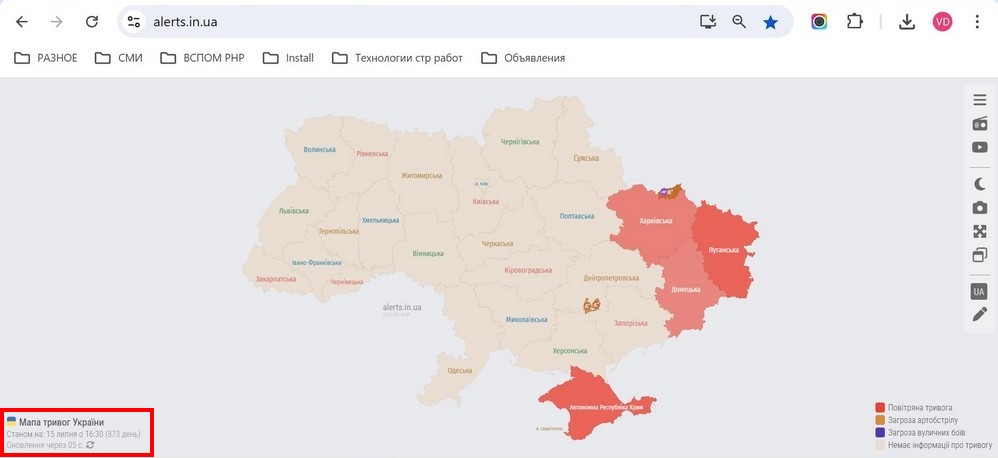Screen dimensions: 998x458
Task: Take a map snapshot with camera icon
Action: tap(979, 207)
